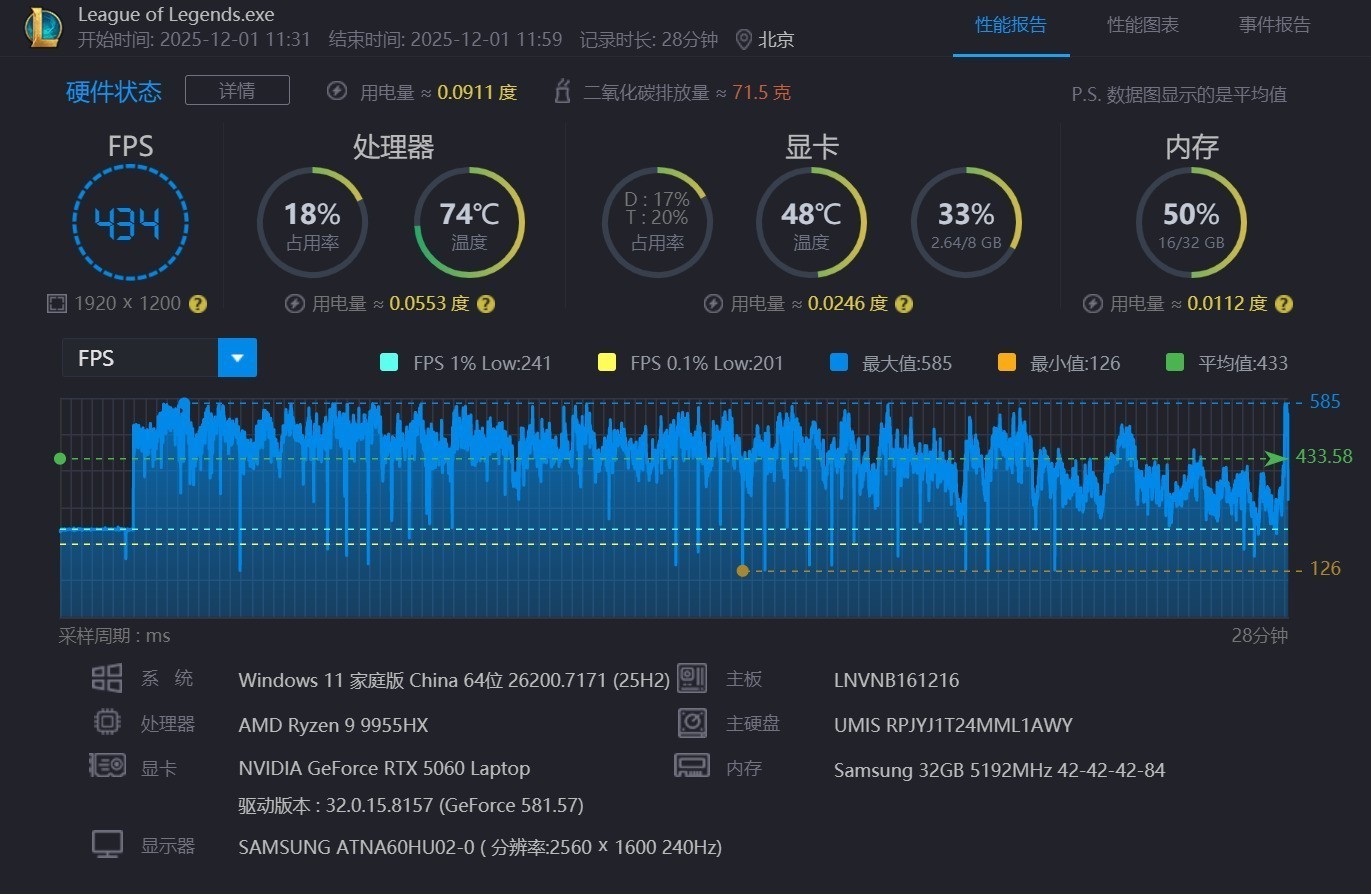The height and width of the screenshot is (894, 1371).
Task: Click the GPU icon beside 显卡 in specs list
Action: tap(107, 767)
